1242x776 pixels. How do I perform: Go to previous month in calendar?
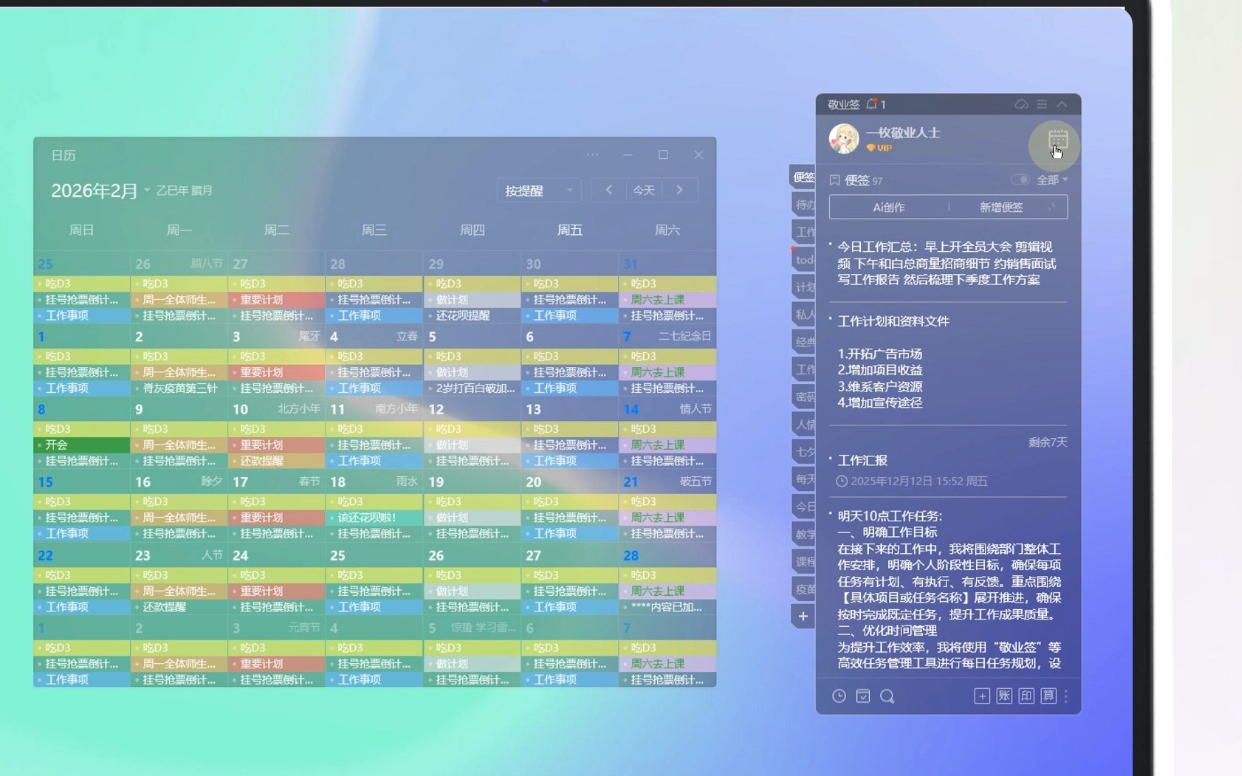tap(608, 190)
